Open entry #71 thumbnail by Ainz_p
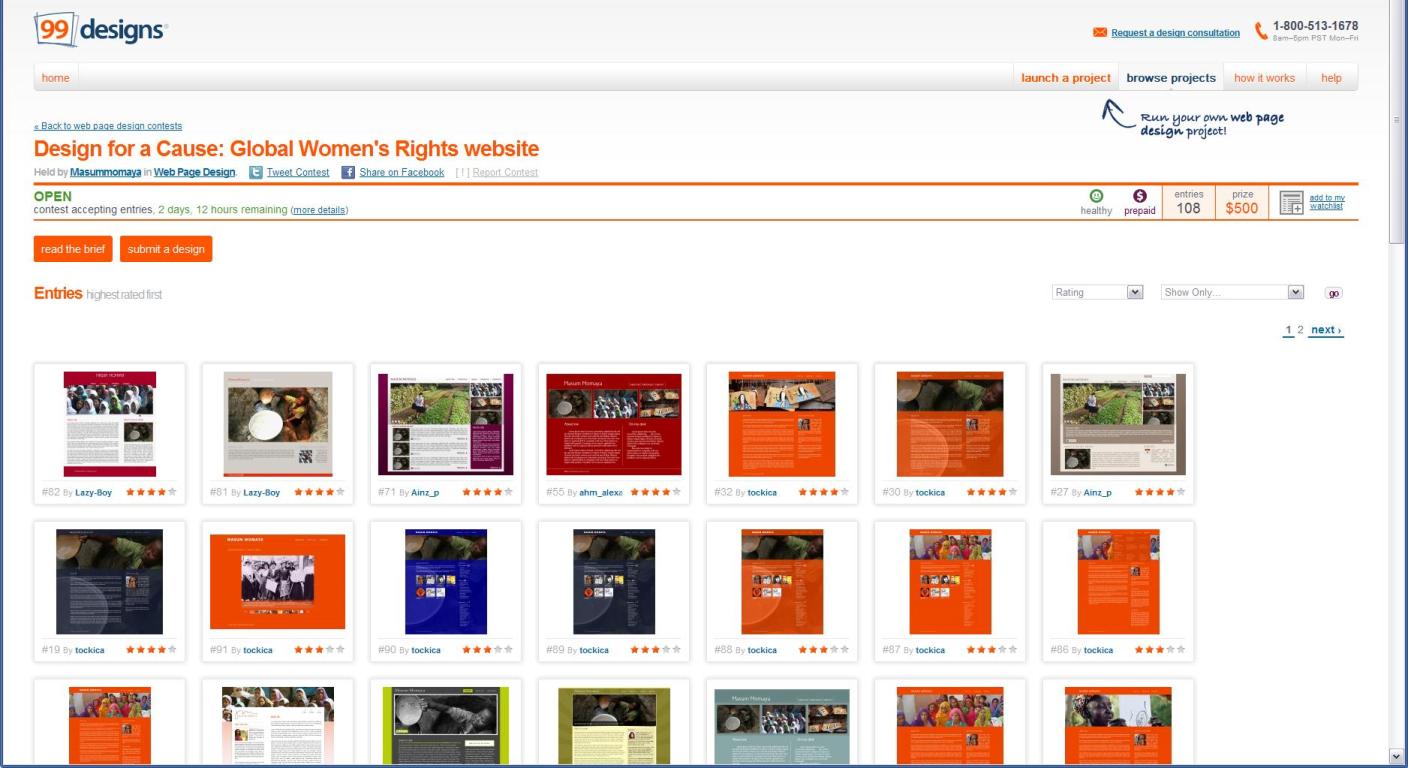1408x768 pixels. 446,423
